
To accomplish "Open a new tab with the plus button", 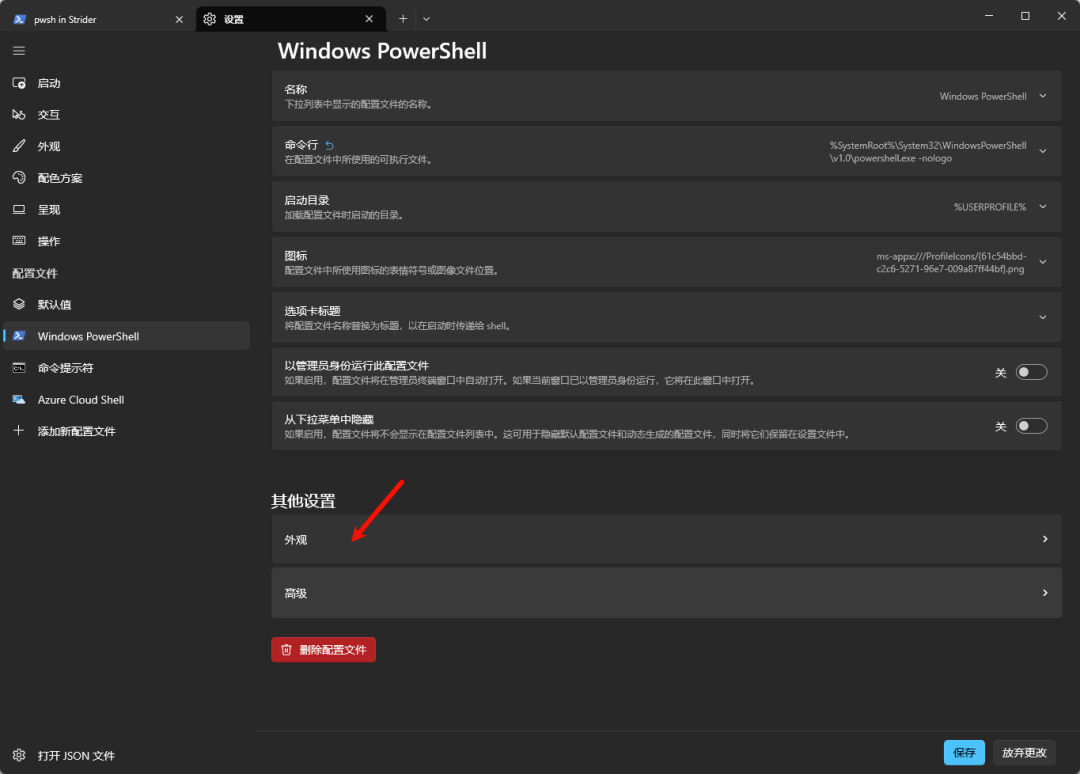I will (x=403, y=19).
